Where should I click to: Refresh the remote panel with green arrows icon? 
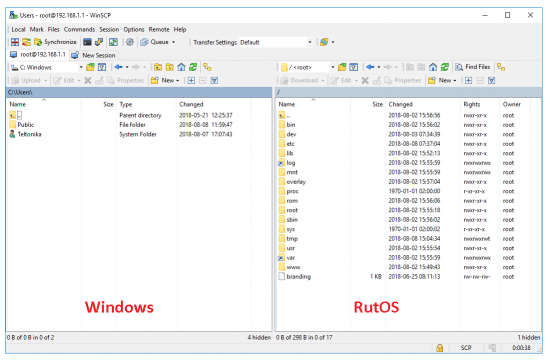coord(445,67)
